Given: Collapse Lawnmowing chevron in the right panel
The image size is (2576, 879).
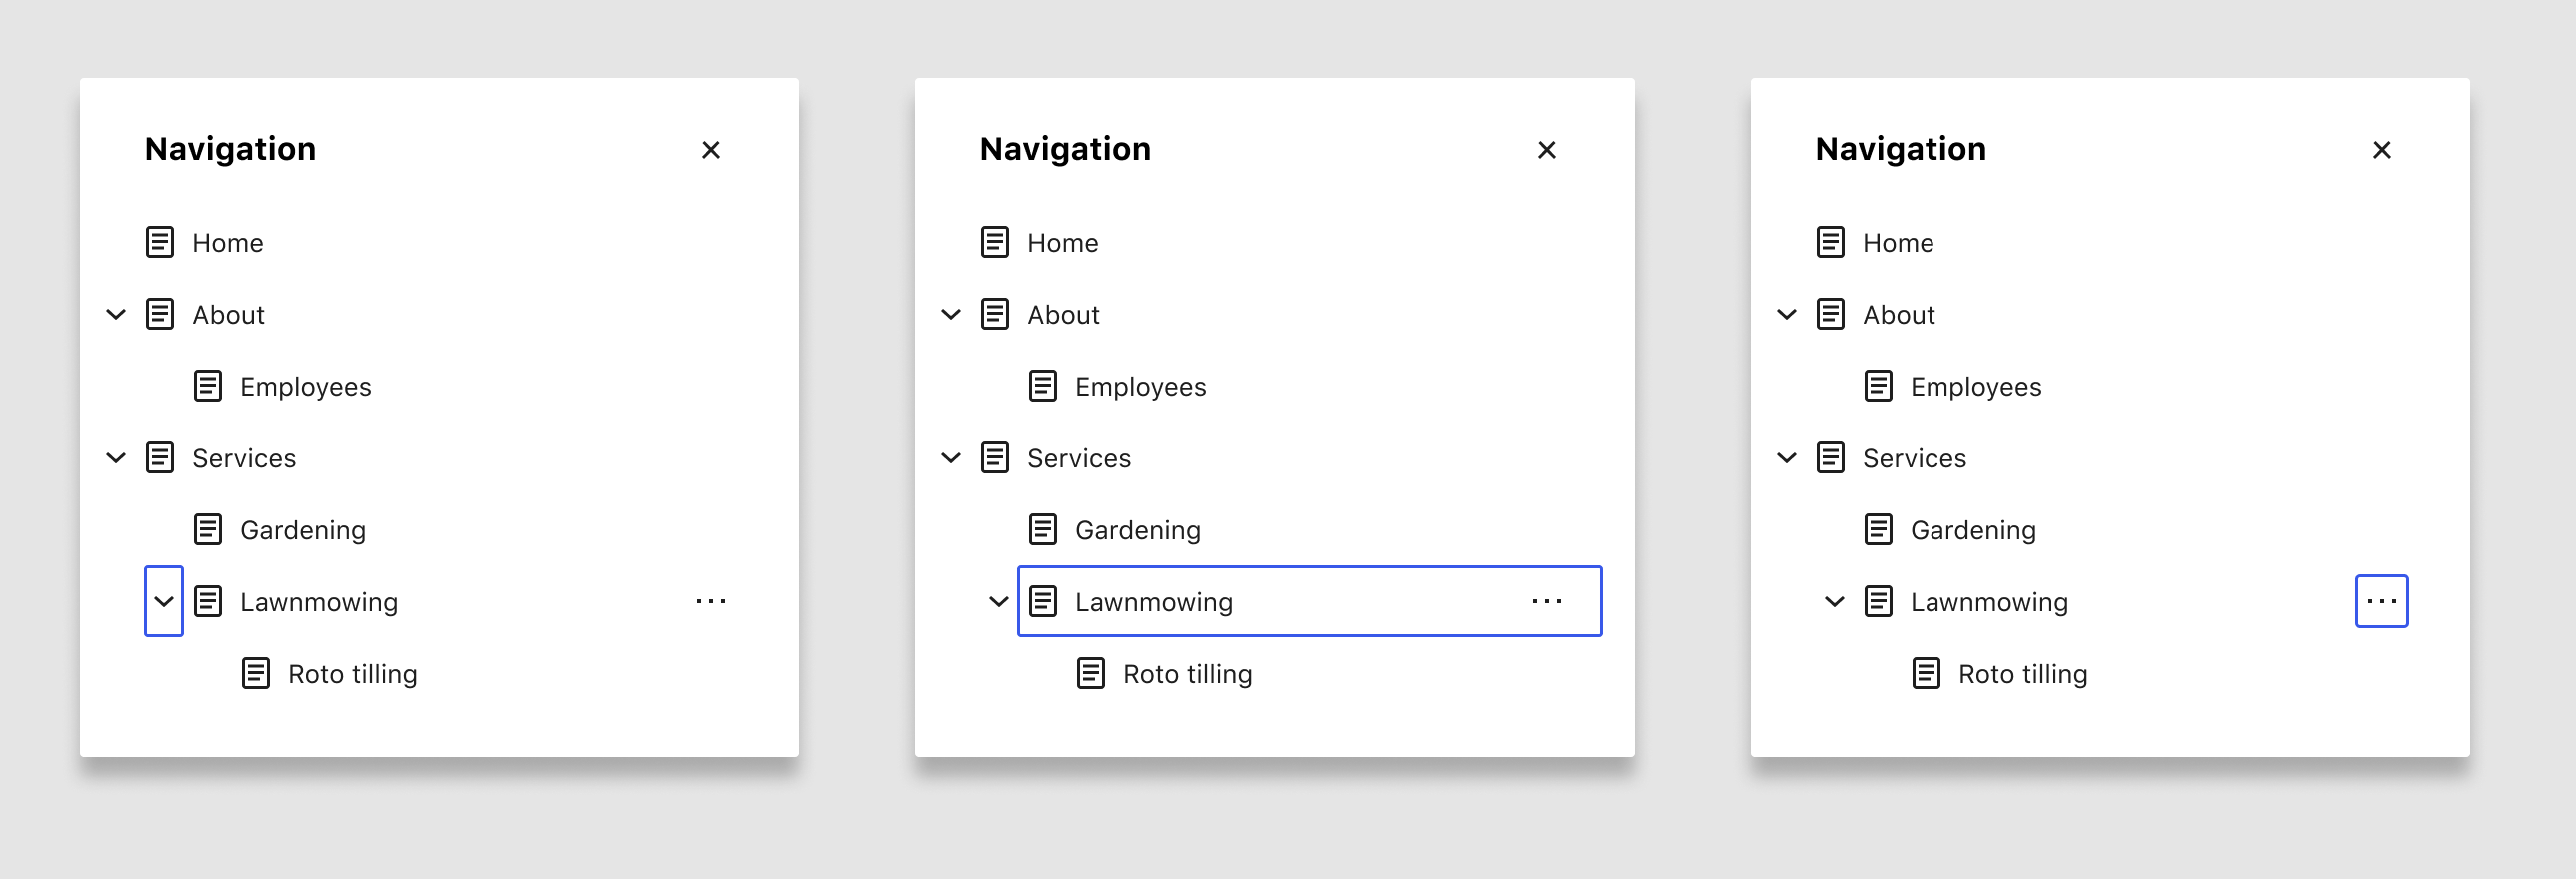Looking at the screenshot, I should (x=1834, y=601).
